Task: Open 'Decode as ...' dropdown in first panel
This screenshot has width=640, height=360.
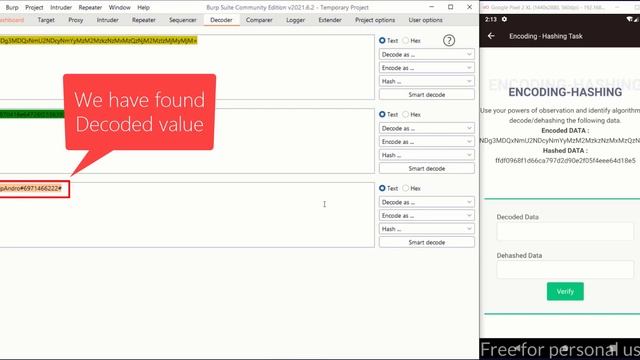Action: coord(427,54)
